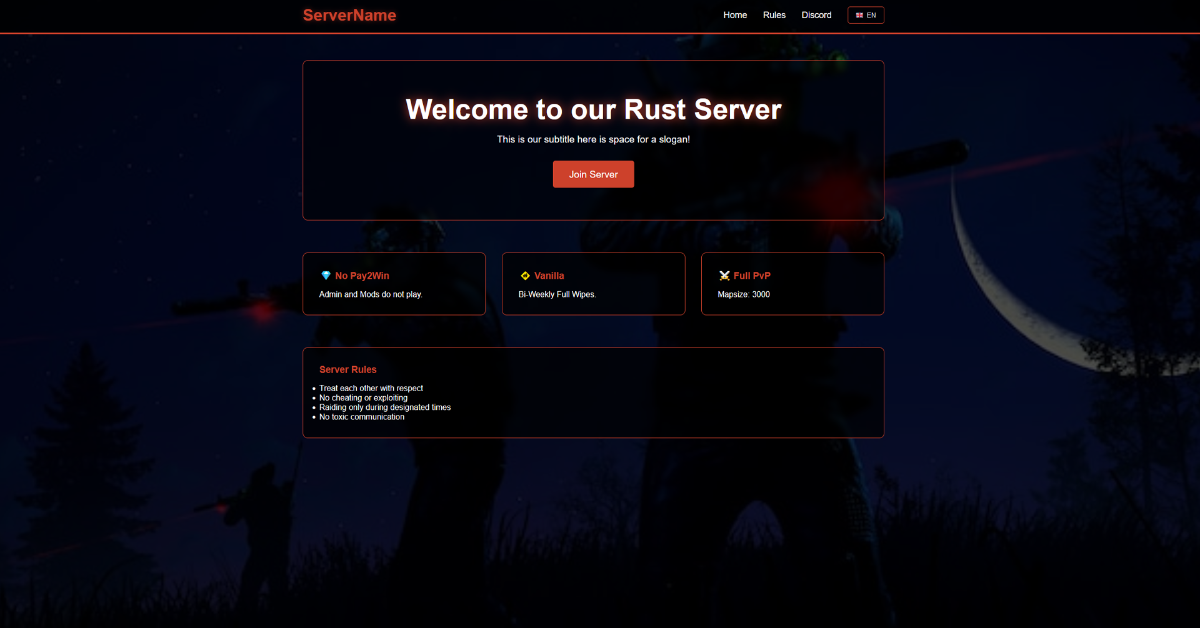Select the Full PvP card title
Screen dimensions: 1200x628
coord(752,275)
